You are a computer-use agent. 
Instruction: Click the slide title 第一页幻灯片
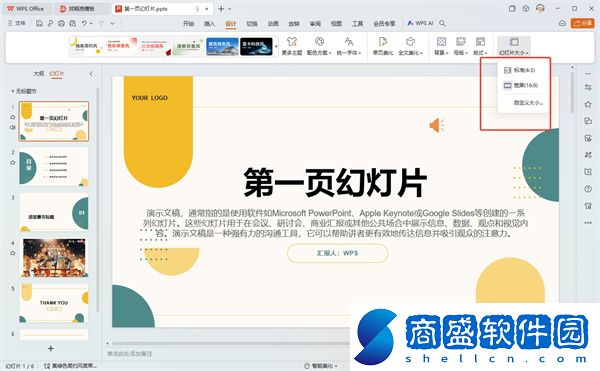point(335,182)
